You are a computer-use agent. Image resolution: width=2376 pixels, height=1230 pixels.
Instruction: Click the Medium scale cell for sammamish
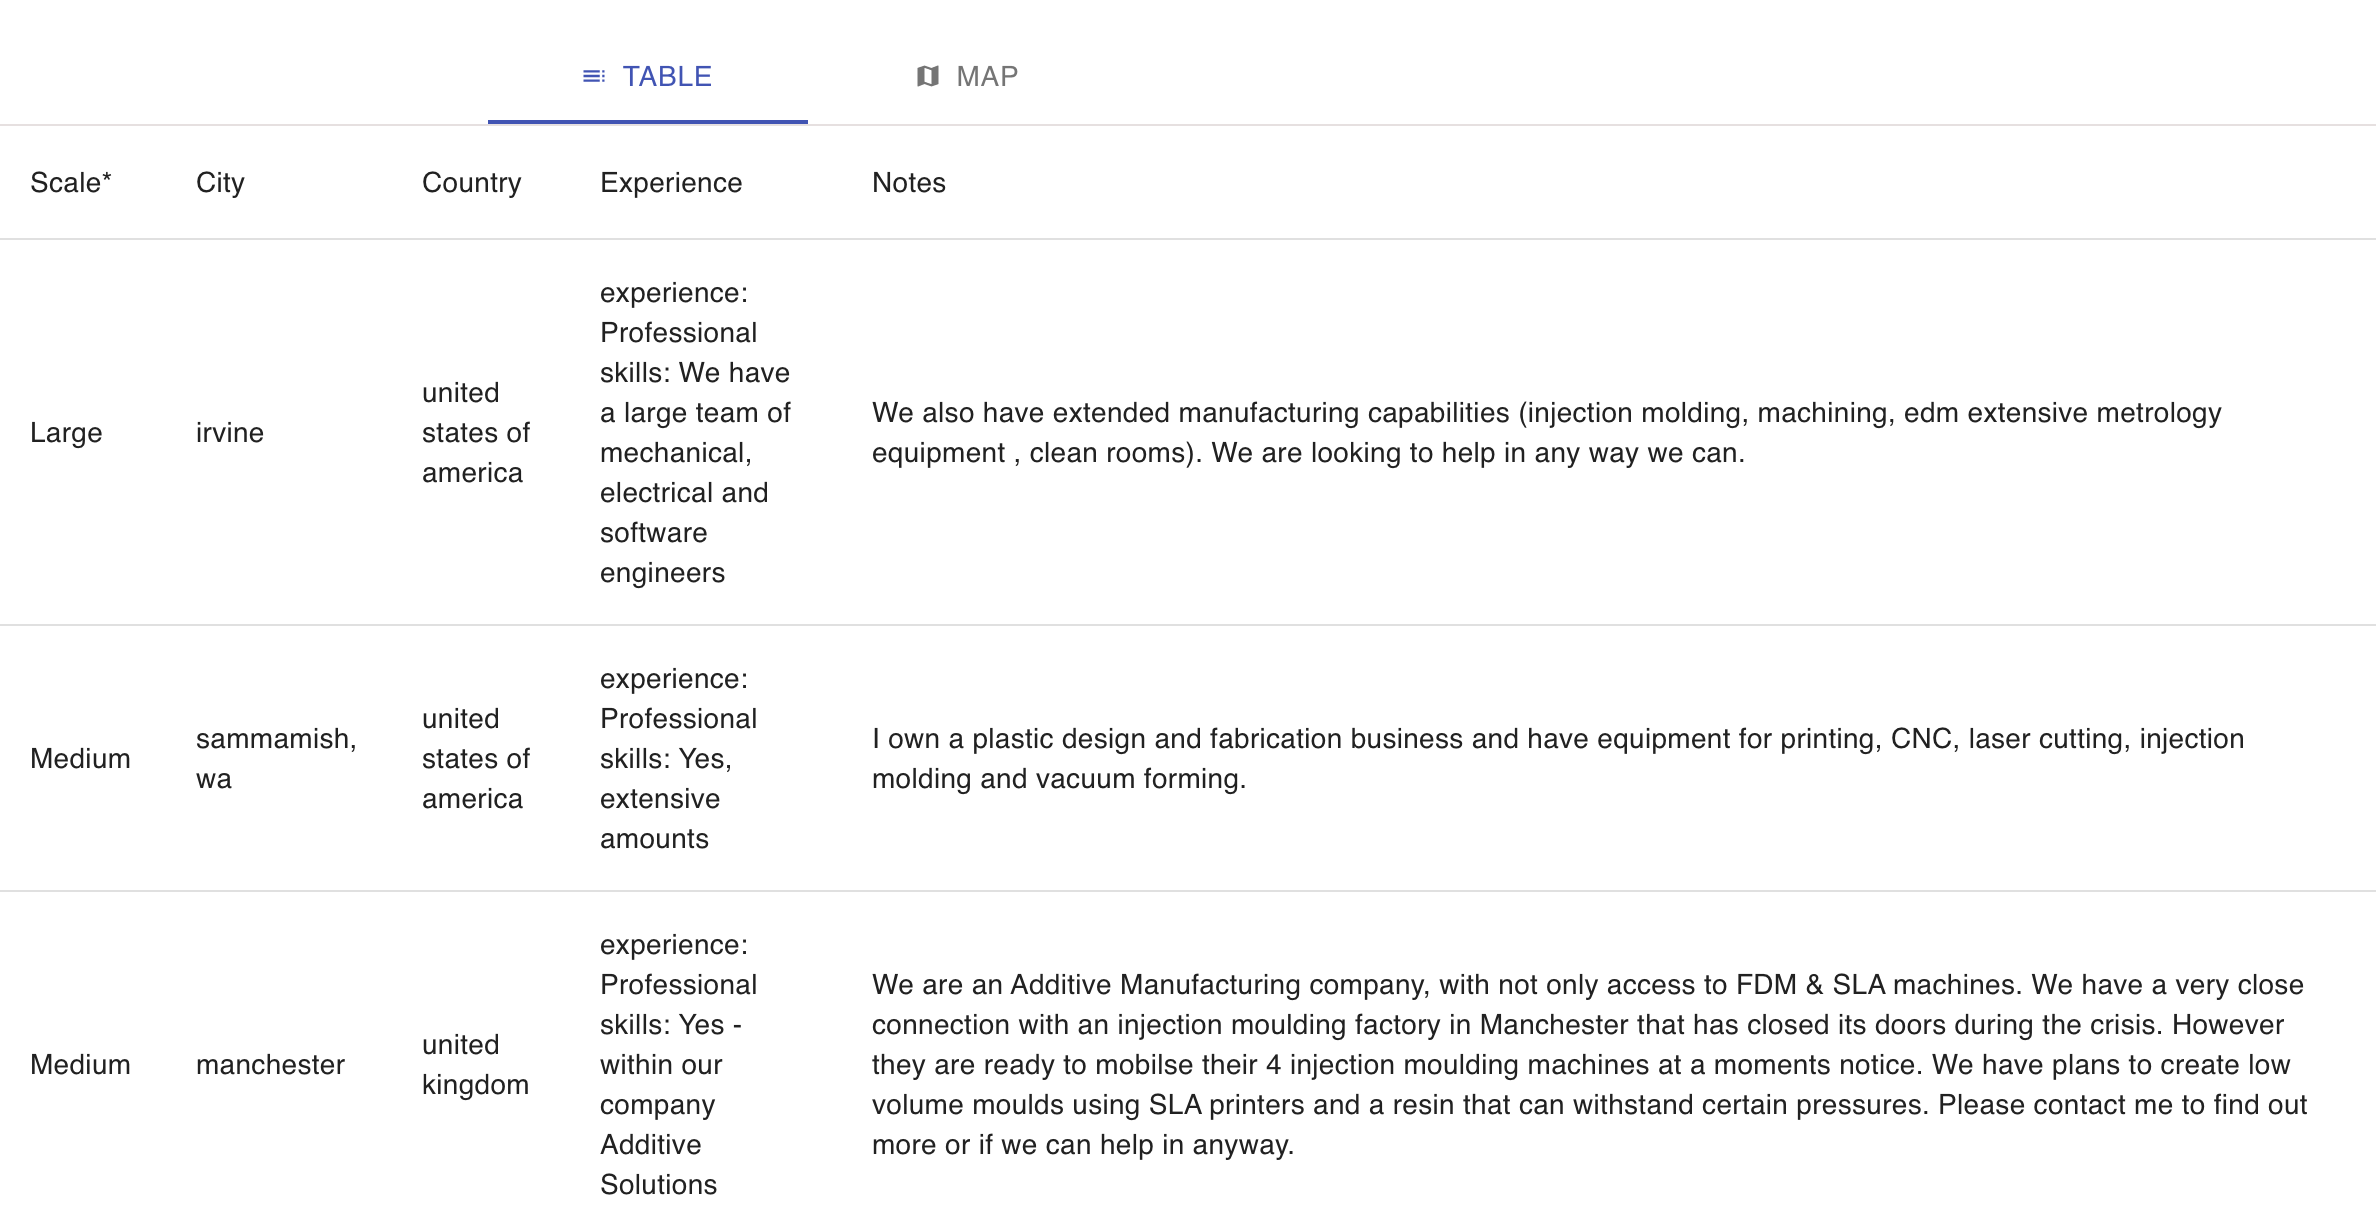pyautogui.click(x=80, y=758)
